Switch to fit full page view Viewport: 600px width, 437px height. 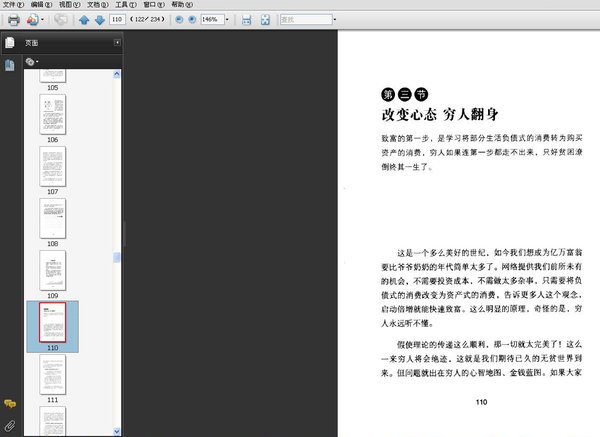click(264, 20)
